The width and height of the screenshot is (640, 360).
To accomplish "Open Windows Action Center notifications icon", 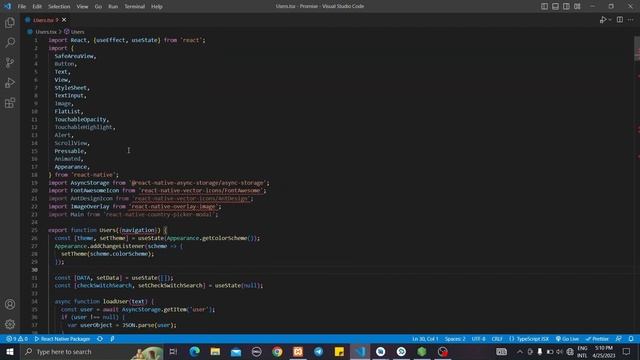I will pos(627,351).
